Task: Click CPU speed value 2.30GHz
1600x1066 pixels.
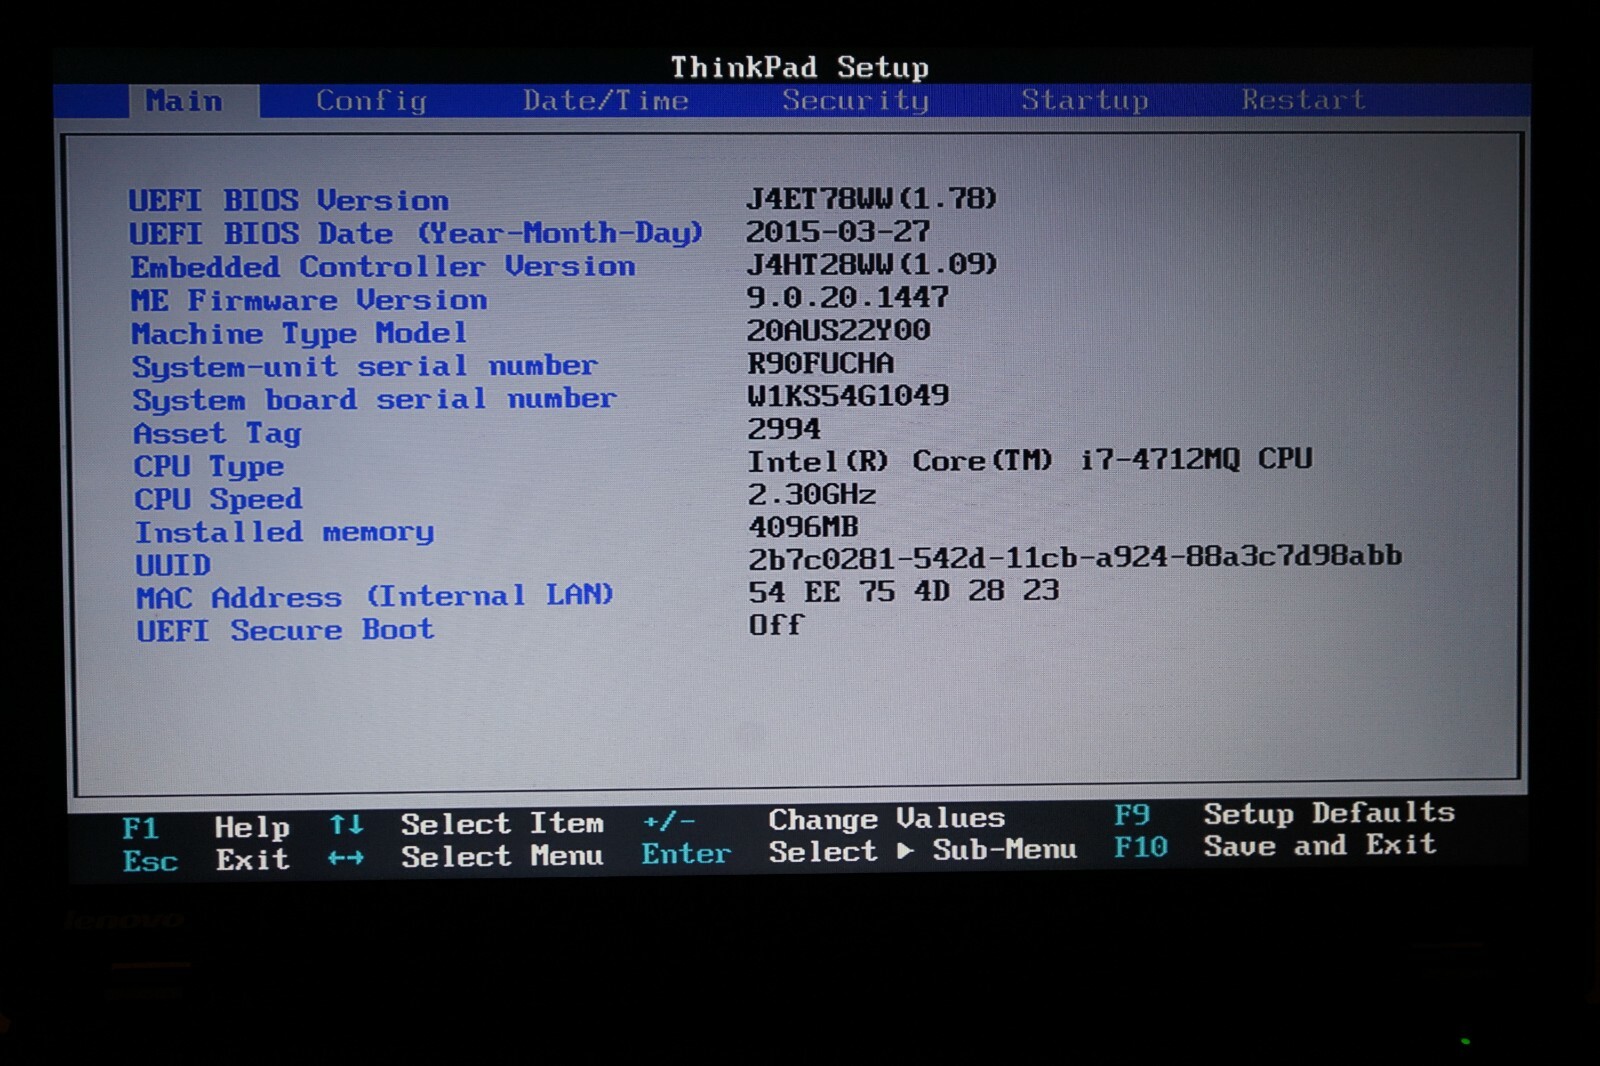Action: tap(812, 494)
